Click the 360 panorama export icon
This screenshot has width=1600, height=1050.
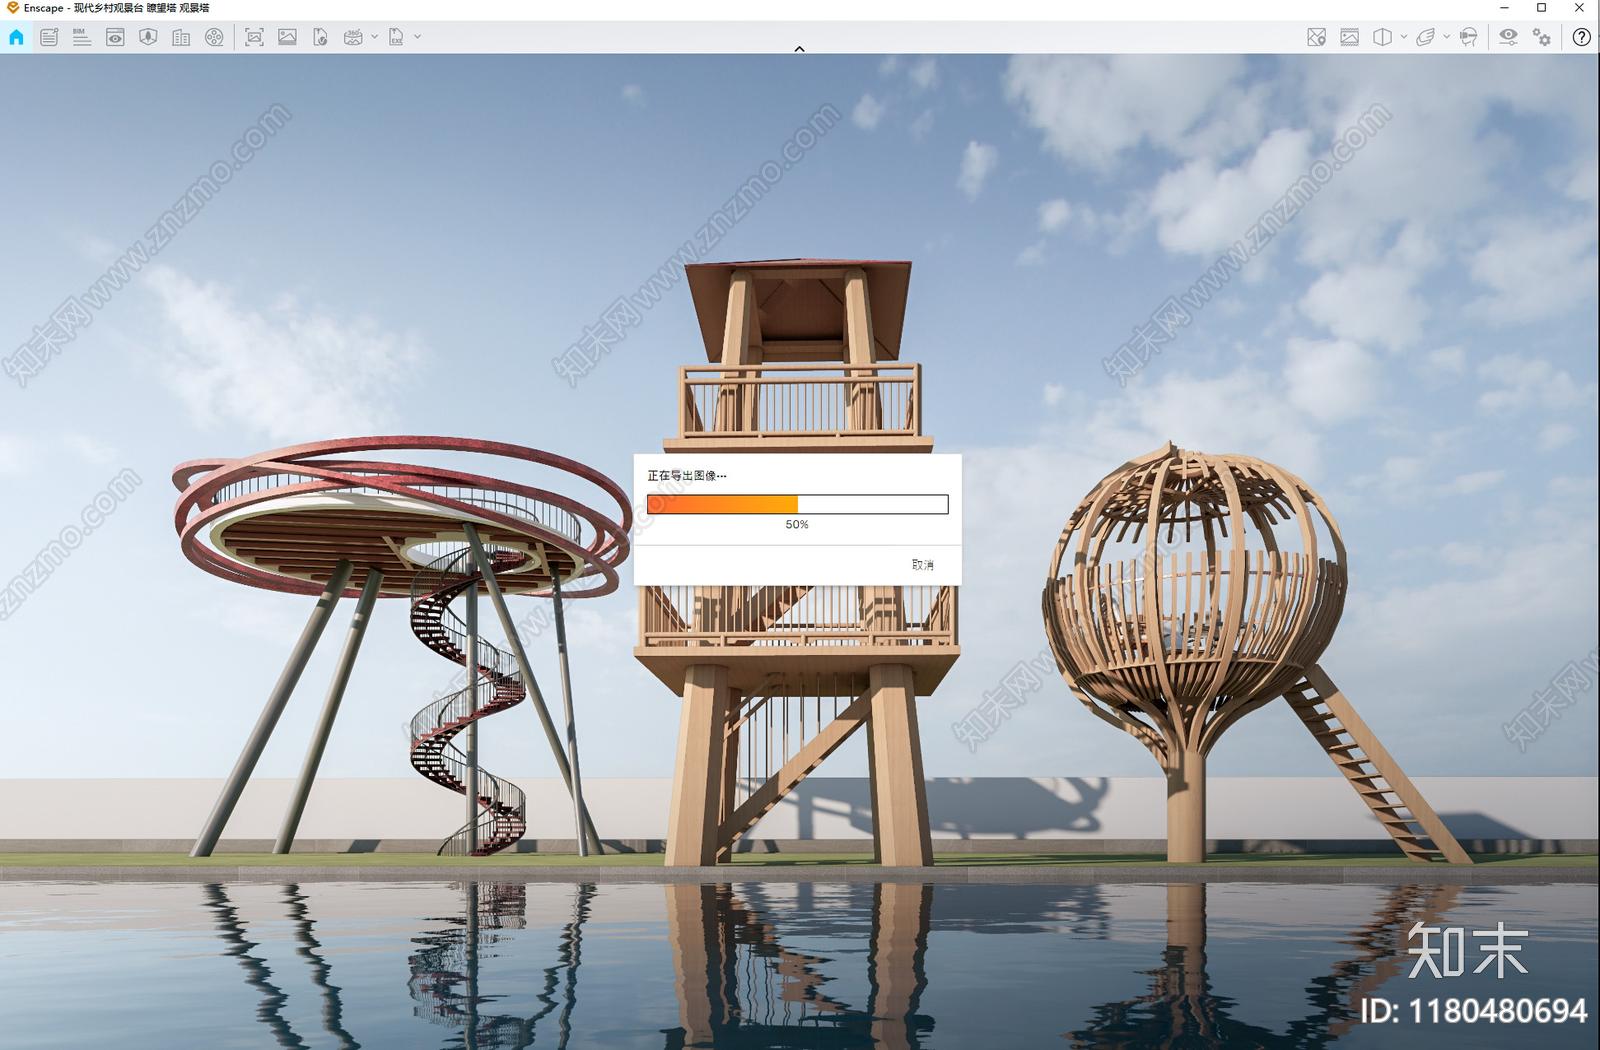(353, 37)
